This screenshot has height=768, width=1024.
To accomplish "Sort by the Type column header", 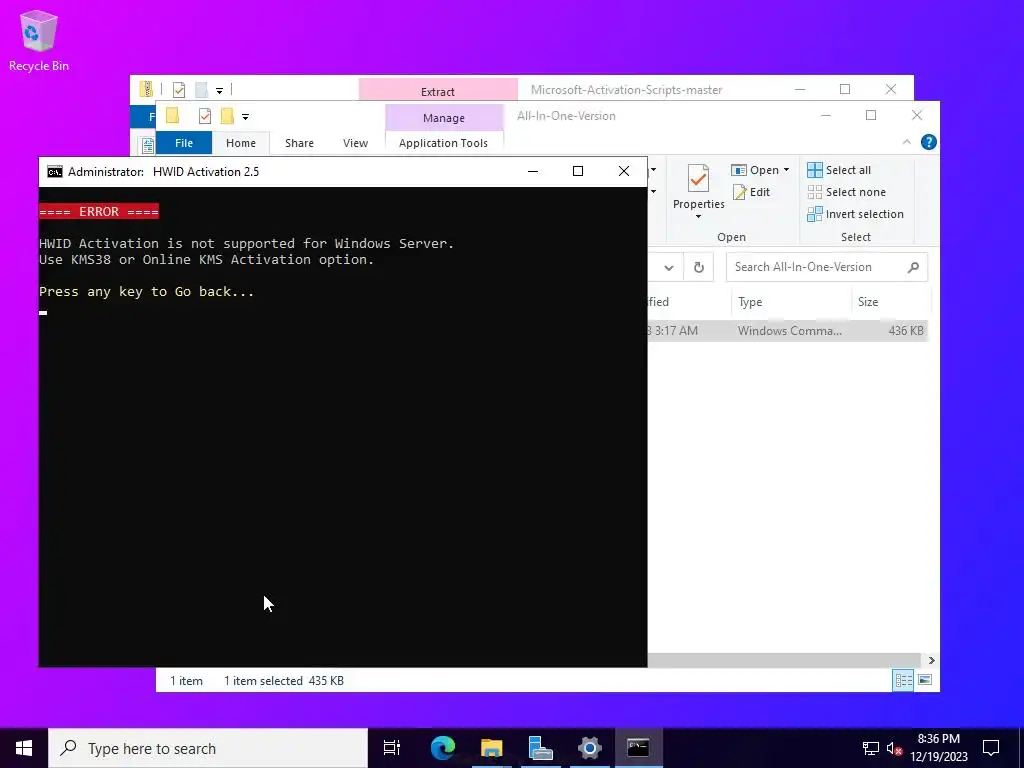I will pyautogui.click(x=790, y=302).
